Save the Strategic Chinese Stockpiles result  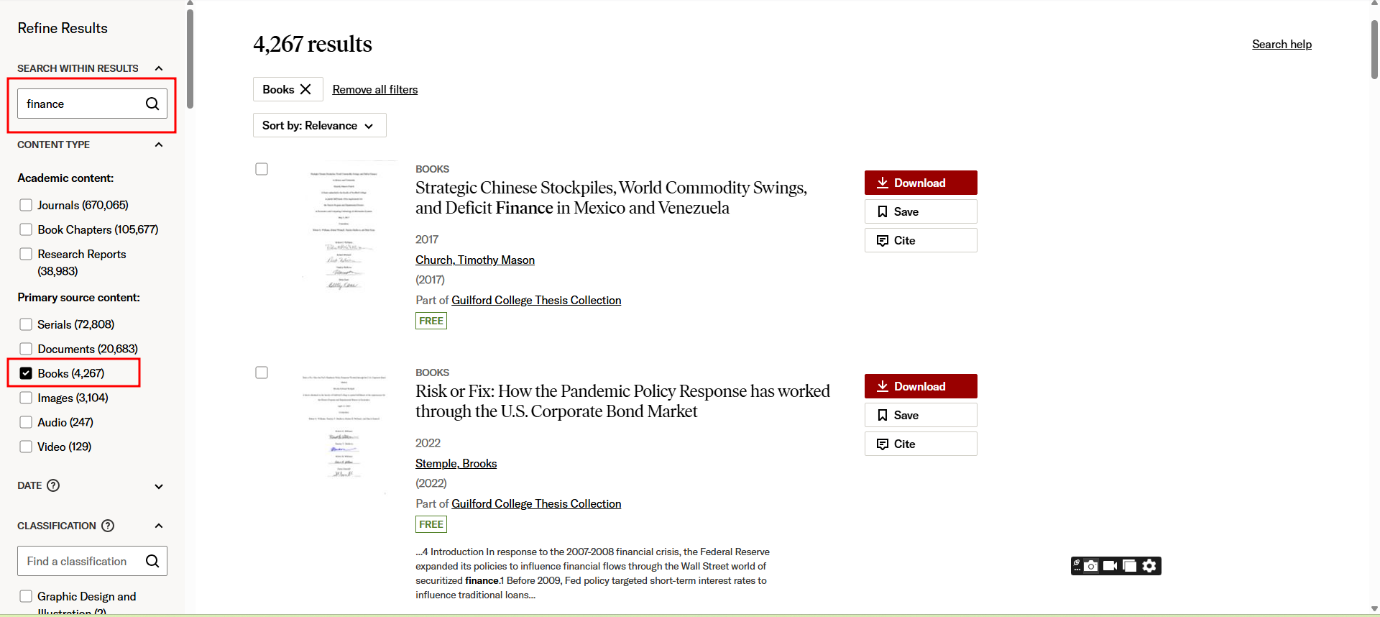[920, 212]
